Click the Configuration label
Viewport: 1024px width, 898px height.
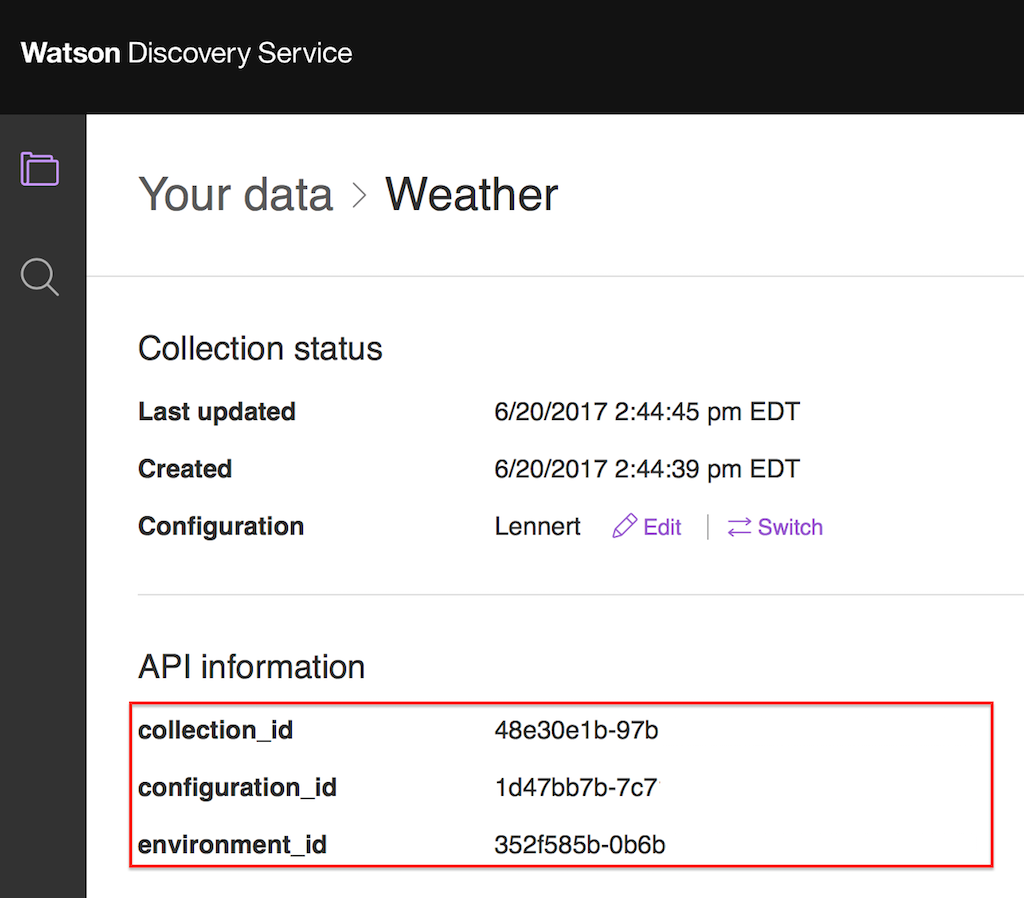(221, 526)
